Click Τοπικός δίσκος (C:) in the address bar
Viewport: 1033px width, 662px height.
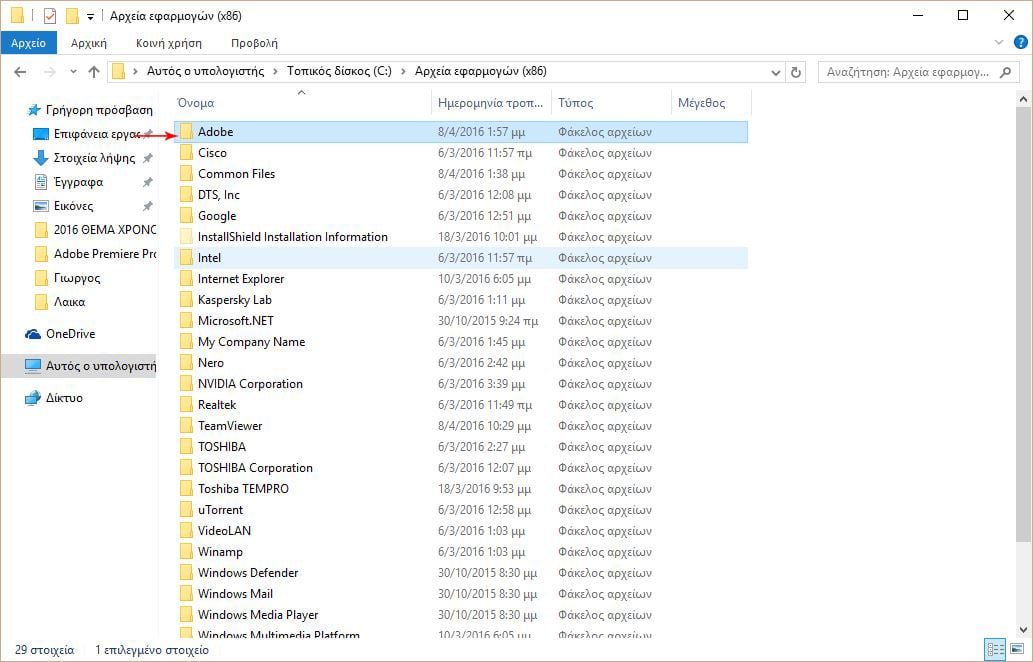coord(339,71)
